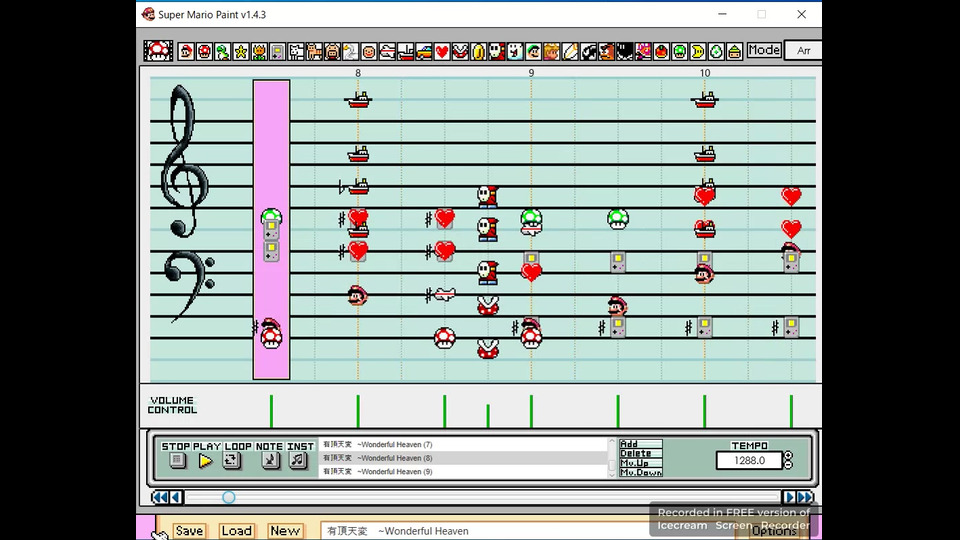
Task: Select the Spiny instrument icon
Action: coord(643,51)
